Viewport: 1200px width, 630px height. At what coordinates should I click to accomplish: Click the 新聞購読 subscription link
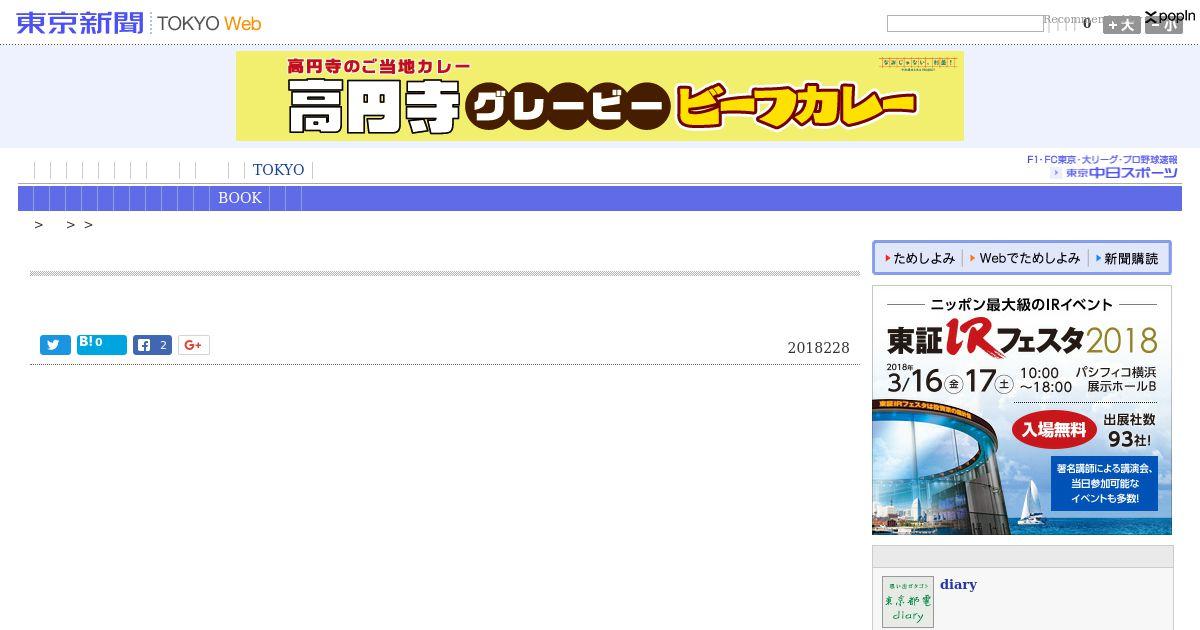(x=1127, y=258)
